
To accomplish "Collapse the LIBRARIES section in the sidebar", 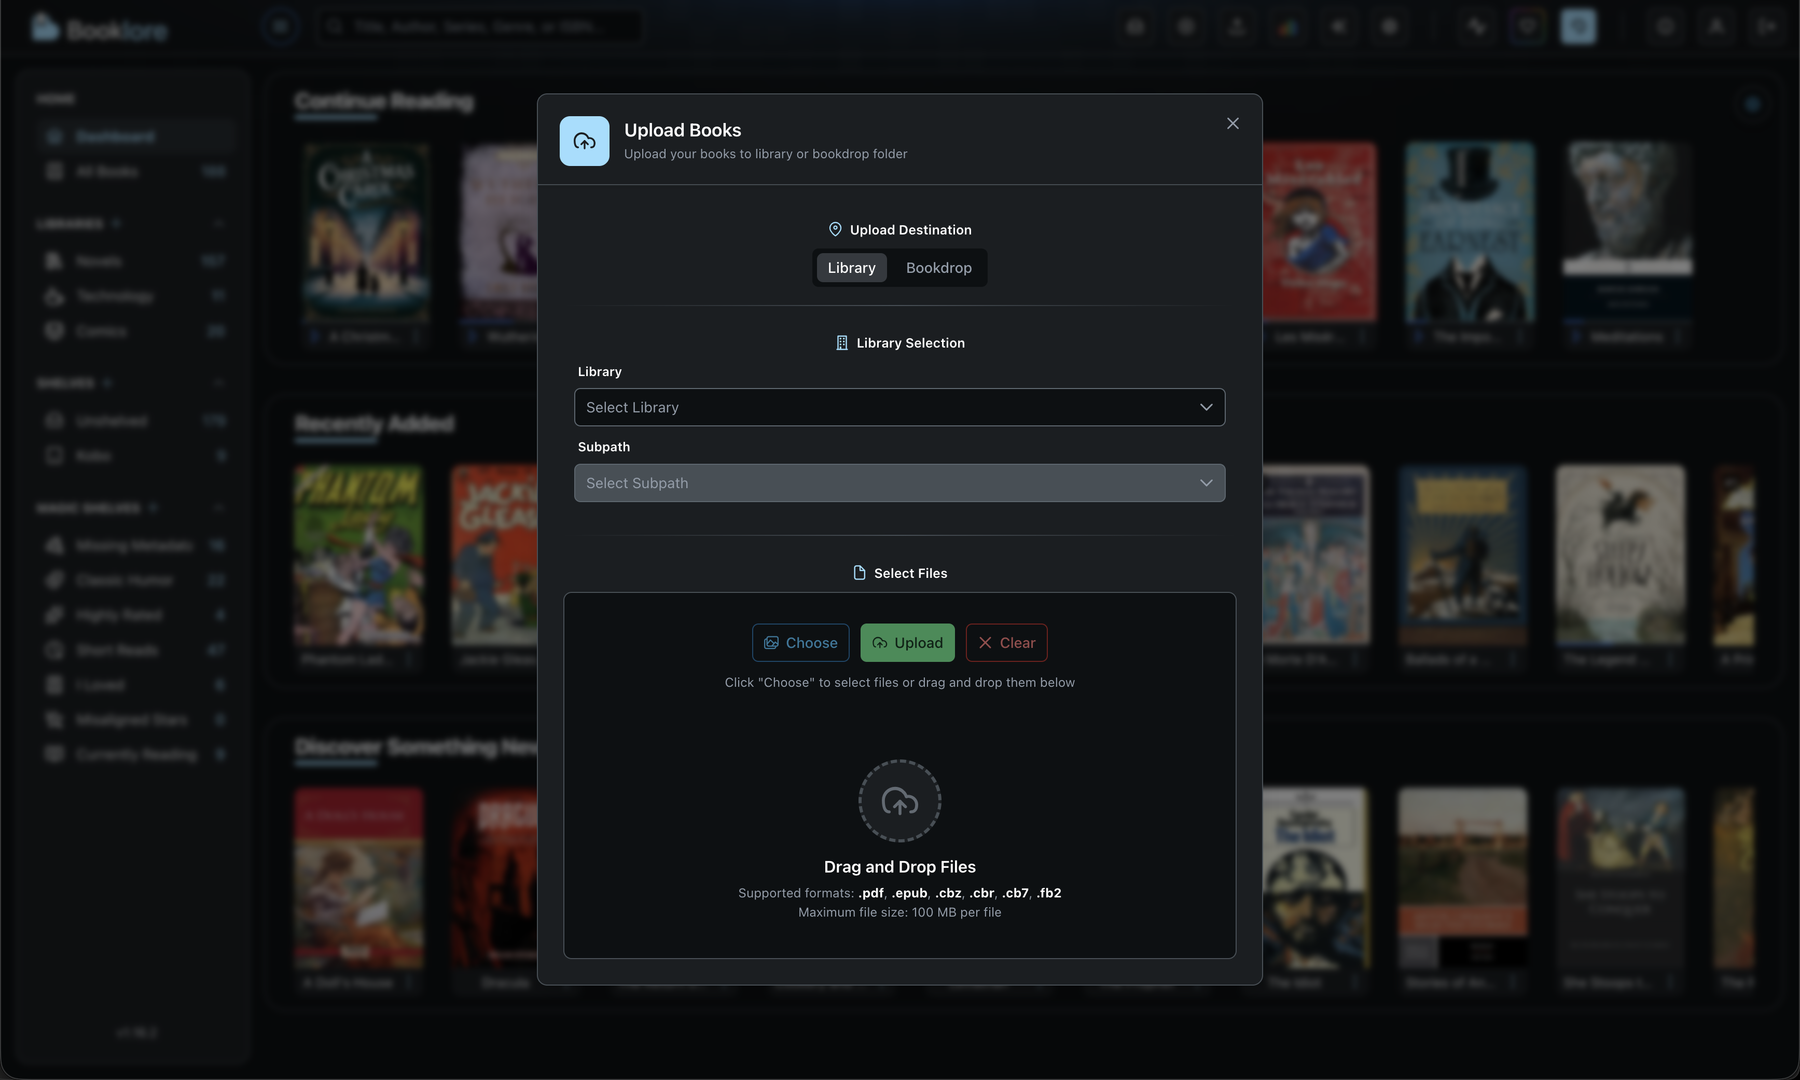I will pyautogui.click(x=218, y=223).
